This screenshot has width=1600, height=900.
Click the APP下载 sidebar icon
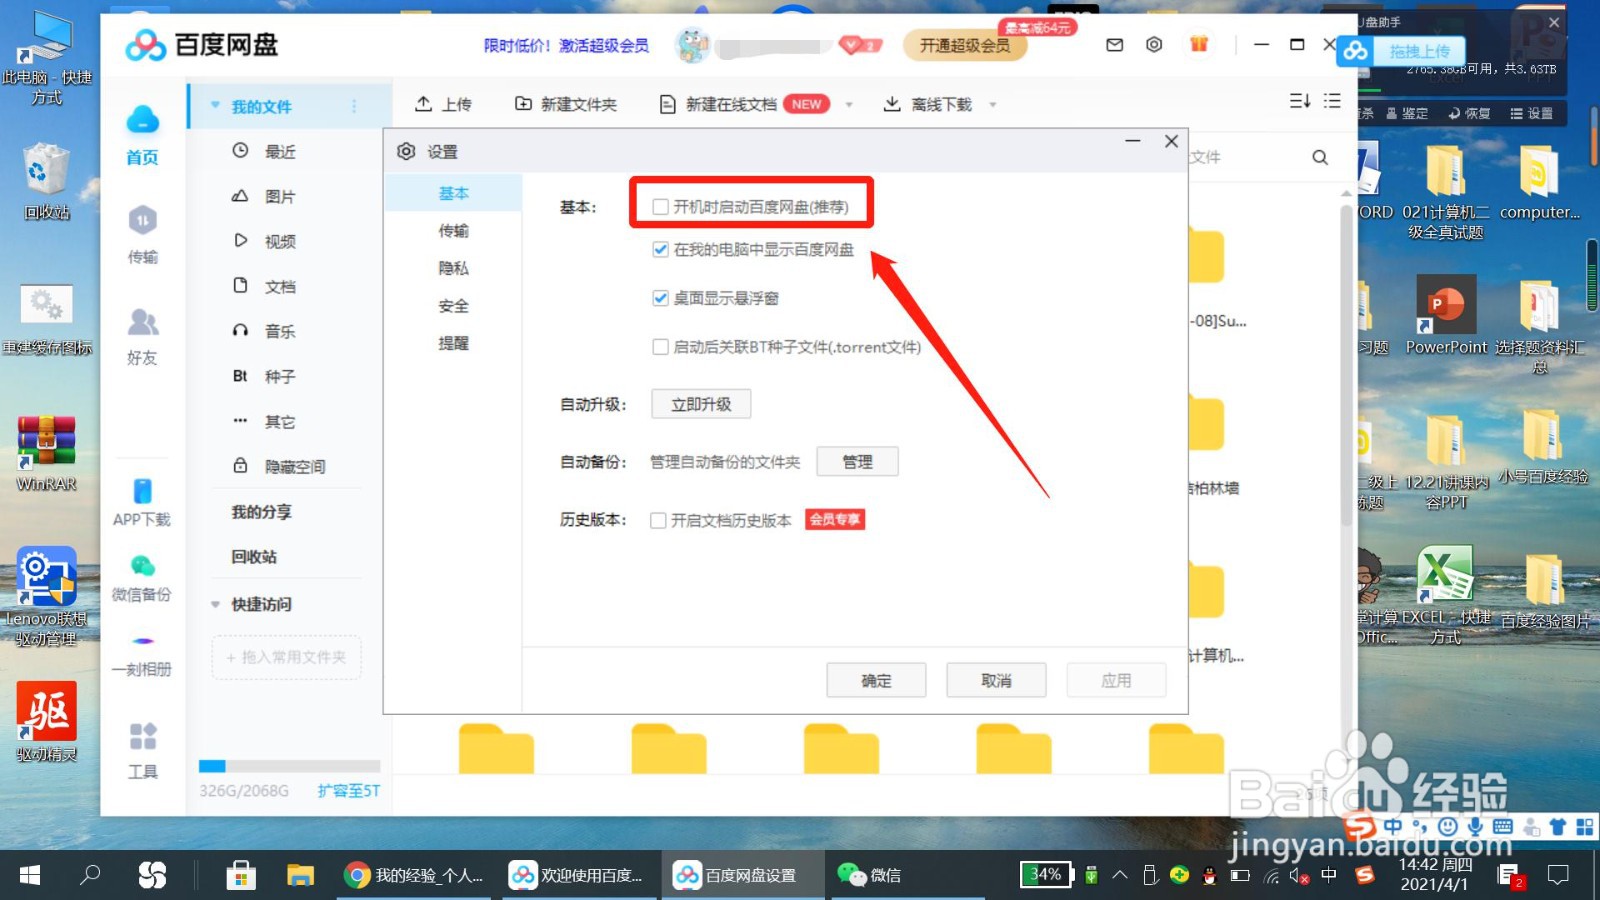(x=142, y=503)
